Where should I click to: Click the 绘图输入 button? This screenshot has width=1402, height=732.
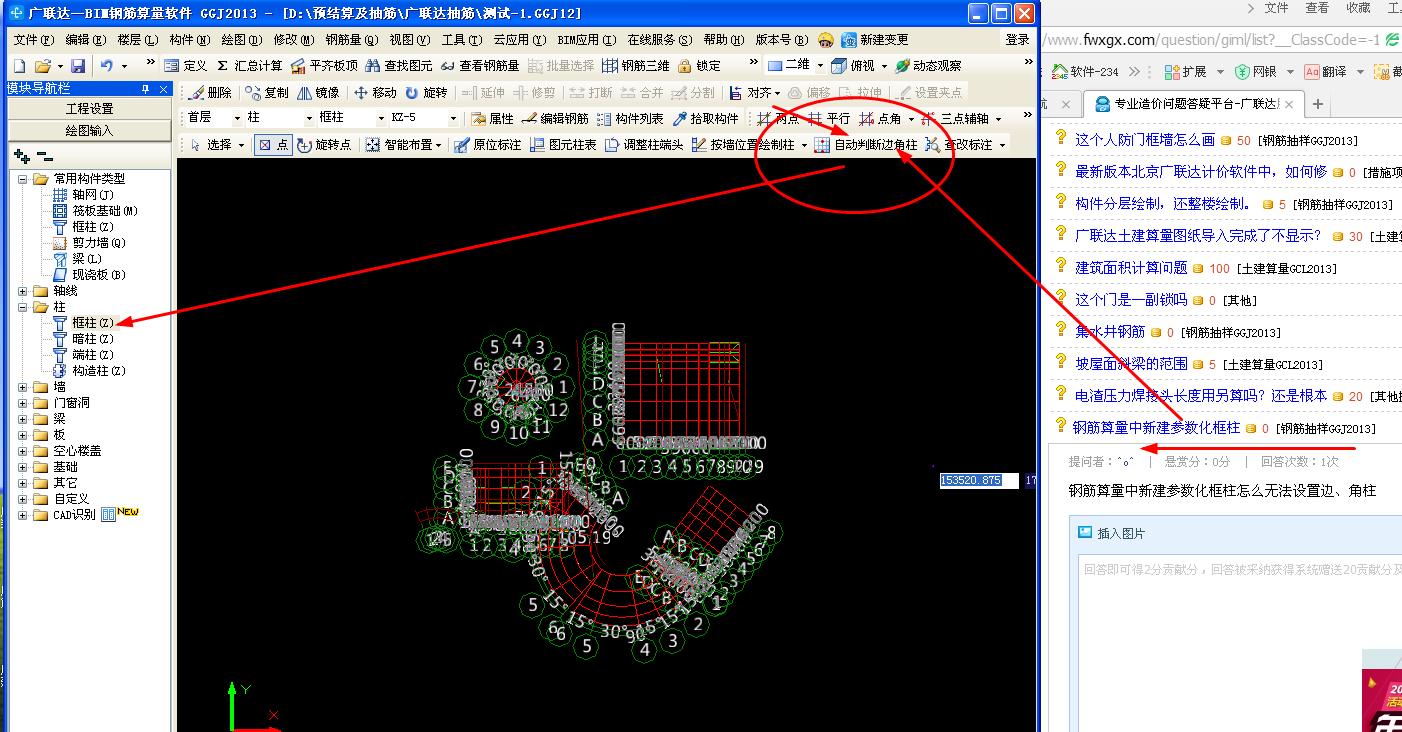coord(90,130)
